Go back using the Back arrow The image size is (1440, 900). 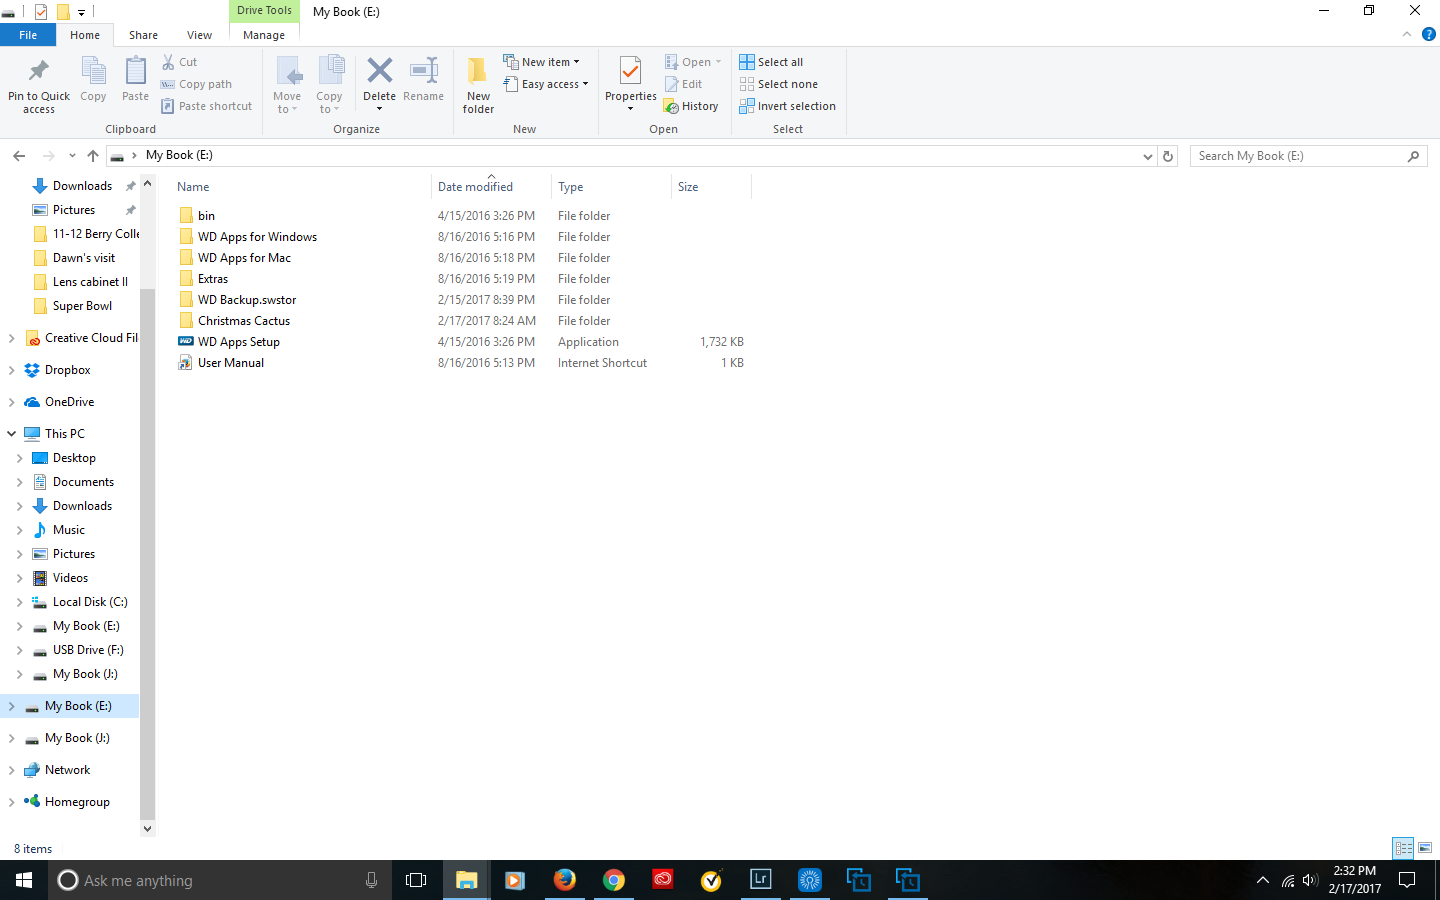[19, 156]
